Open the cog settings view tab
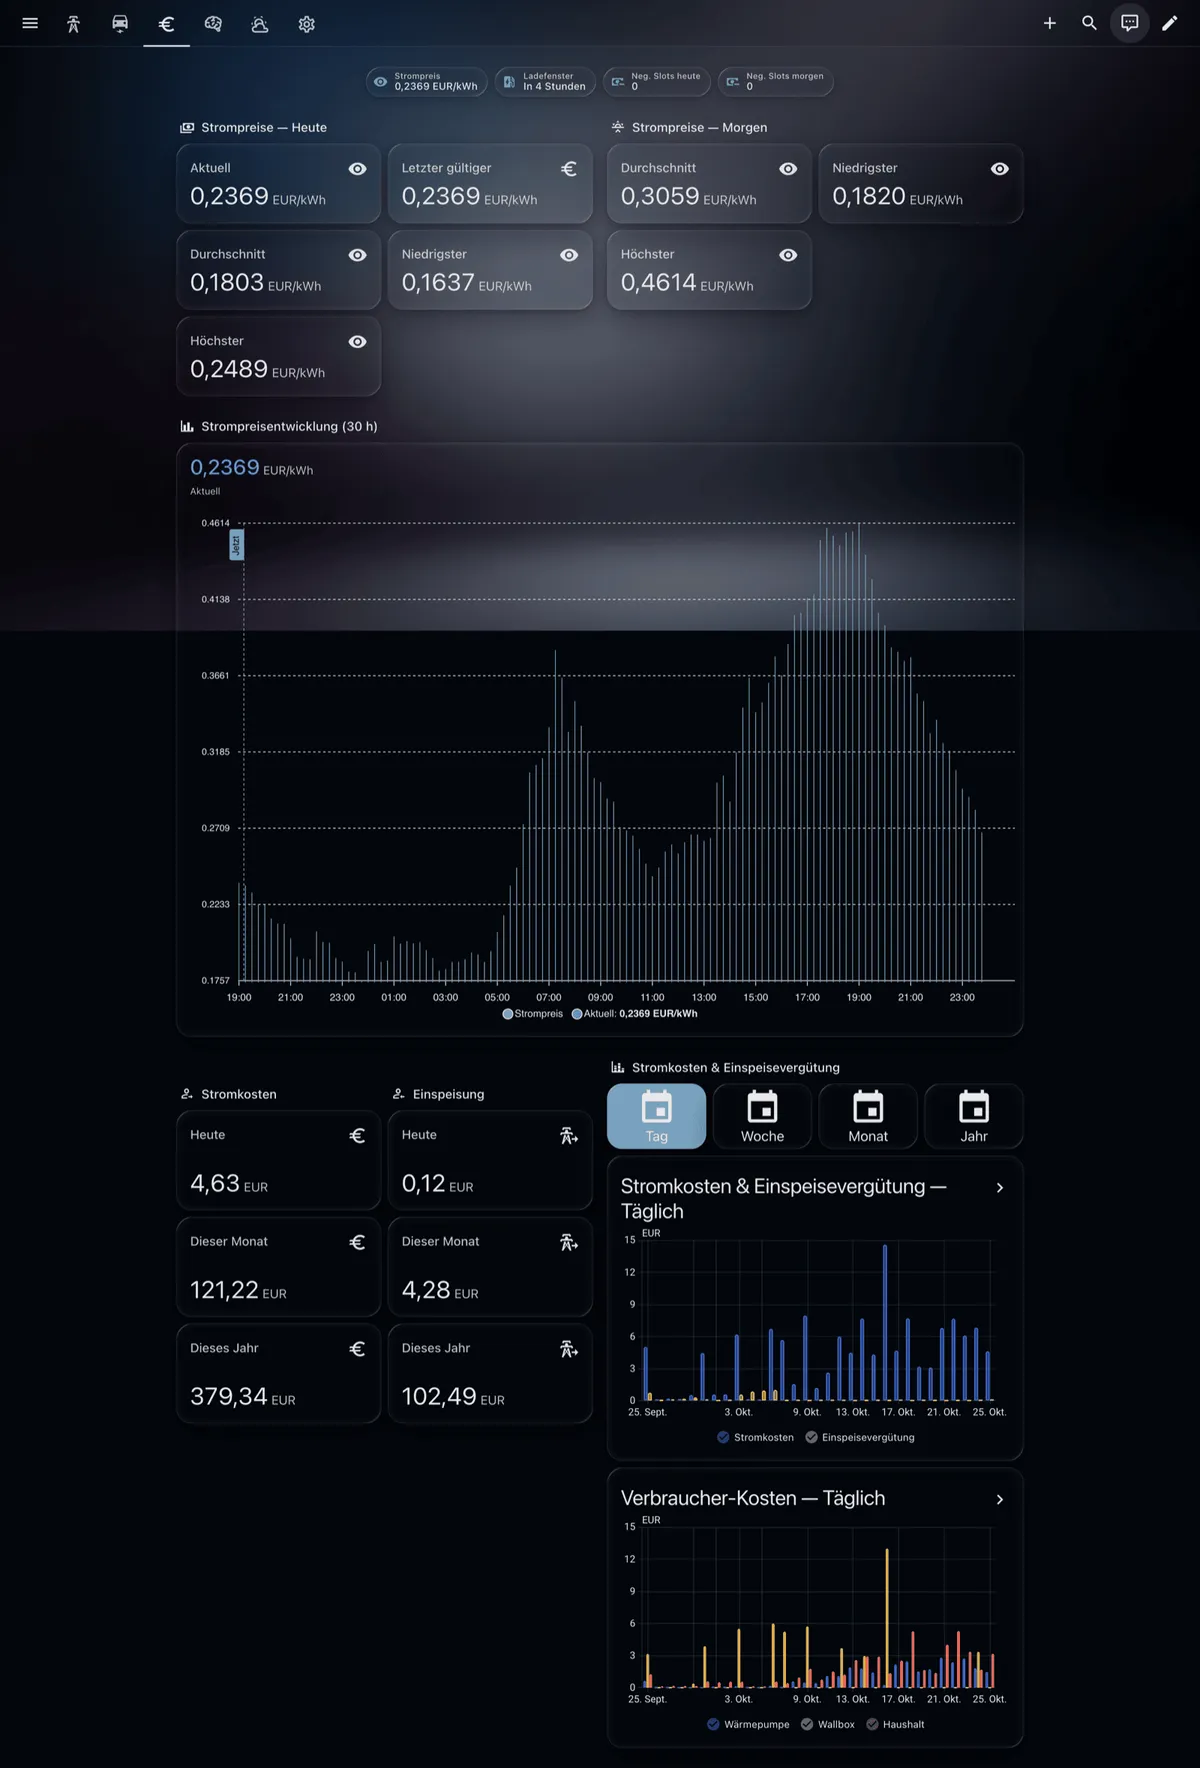This screenshot has height=1768, width=1200. pos(307,24)
